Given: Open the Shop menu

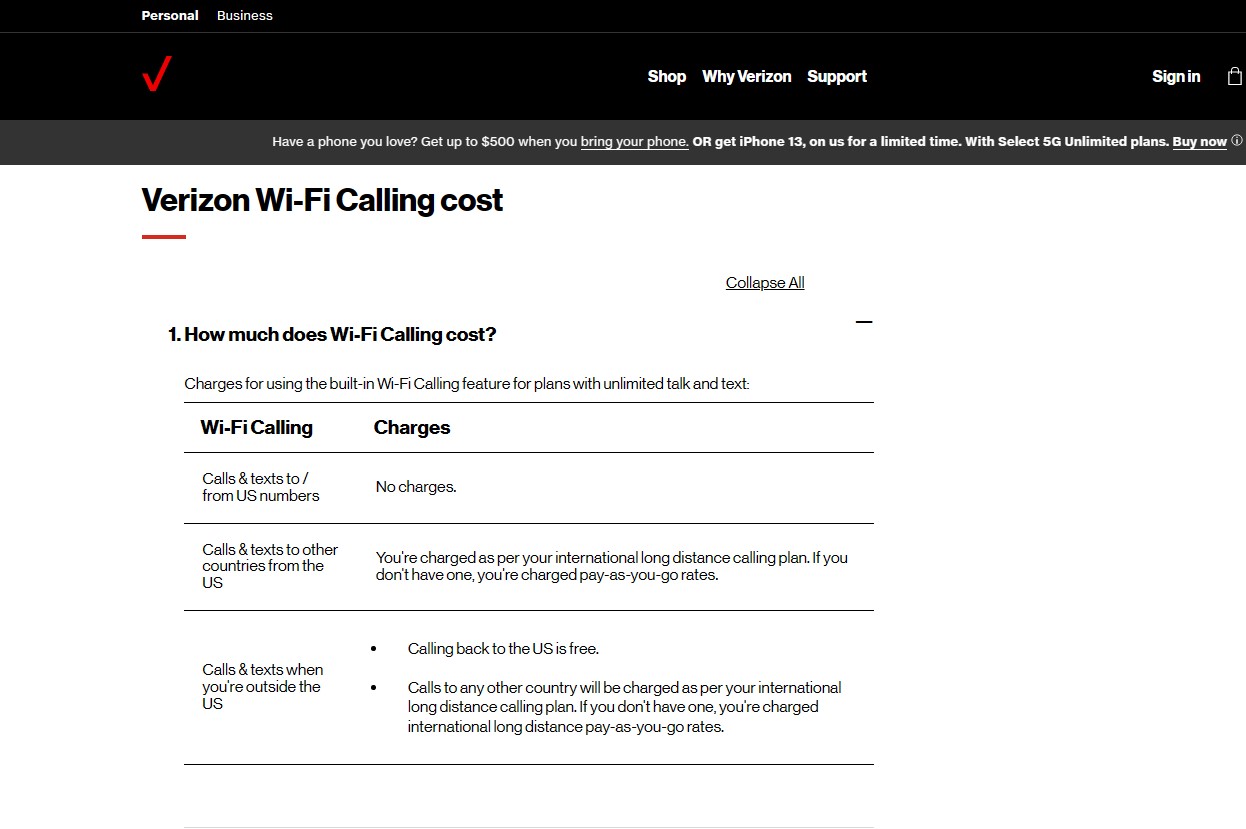Looking at the screenshot, I should click(666, 76).
